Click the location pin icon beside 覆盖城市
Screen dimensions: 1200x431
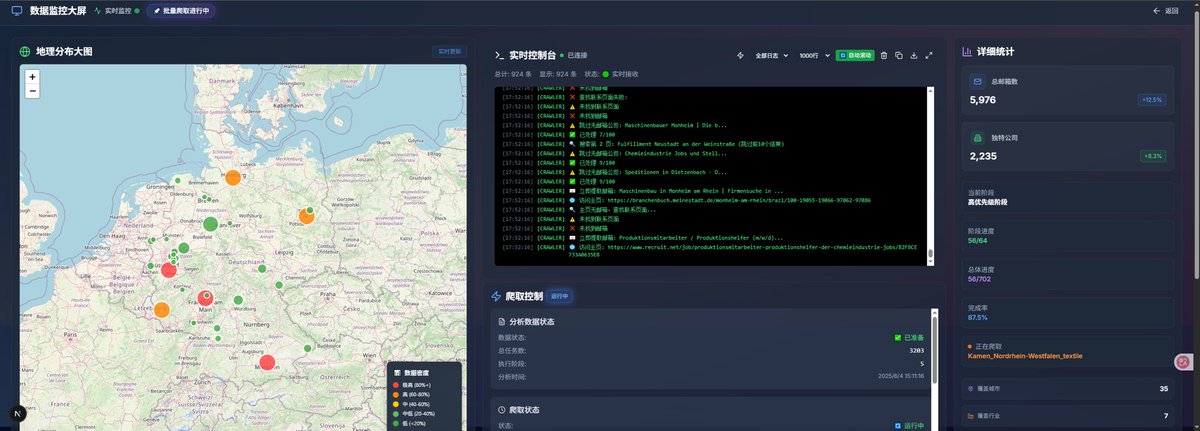[971, 388]
